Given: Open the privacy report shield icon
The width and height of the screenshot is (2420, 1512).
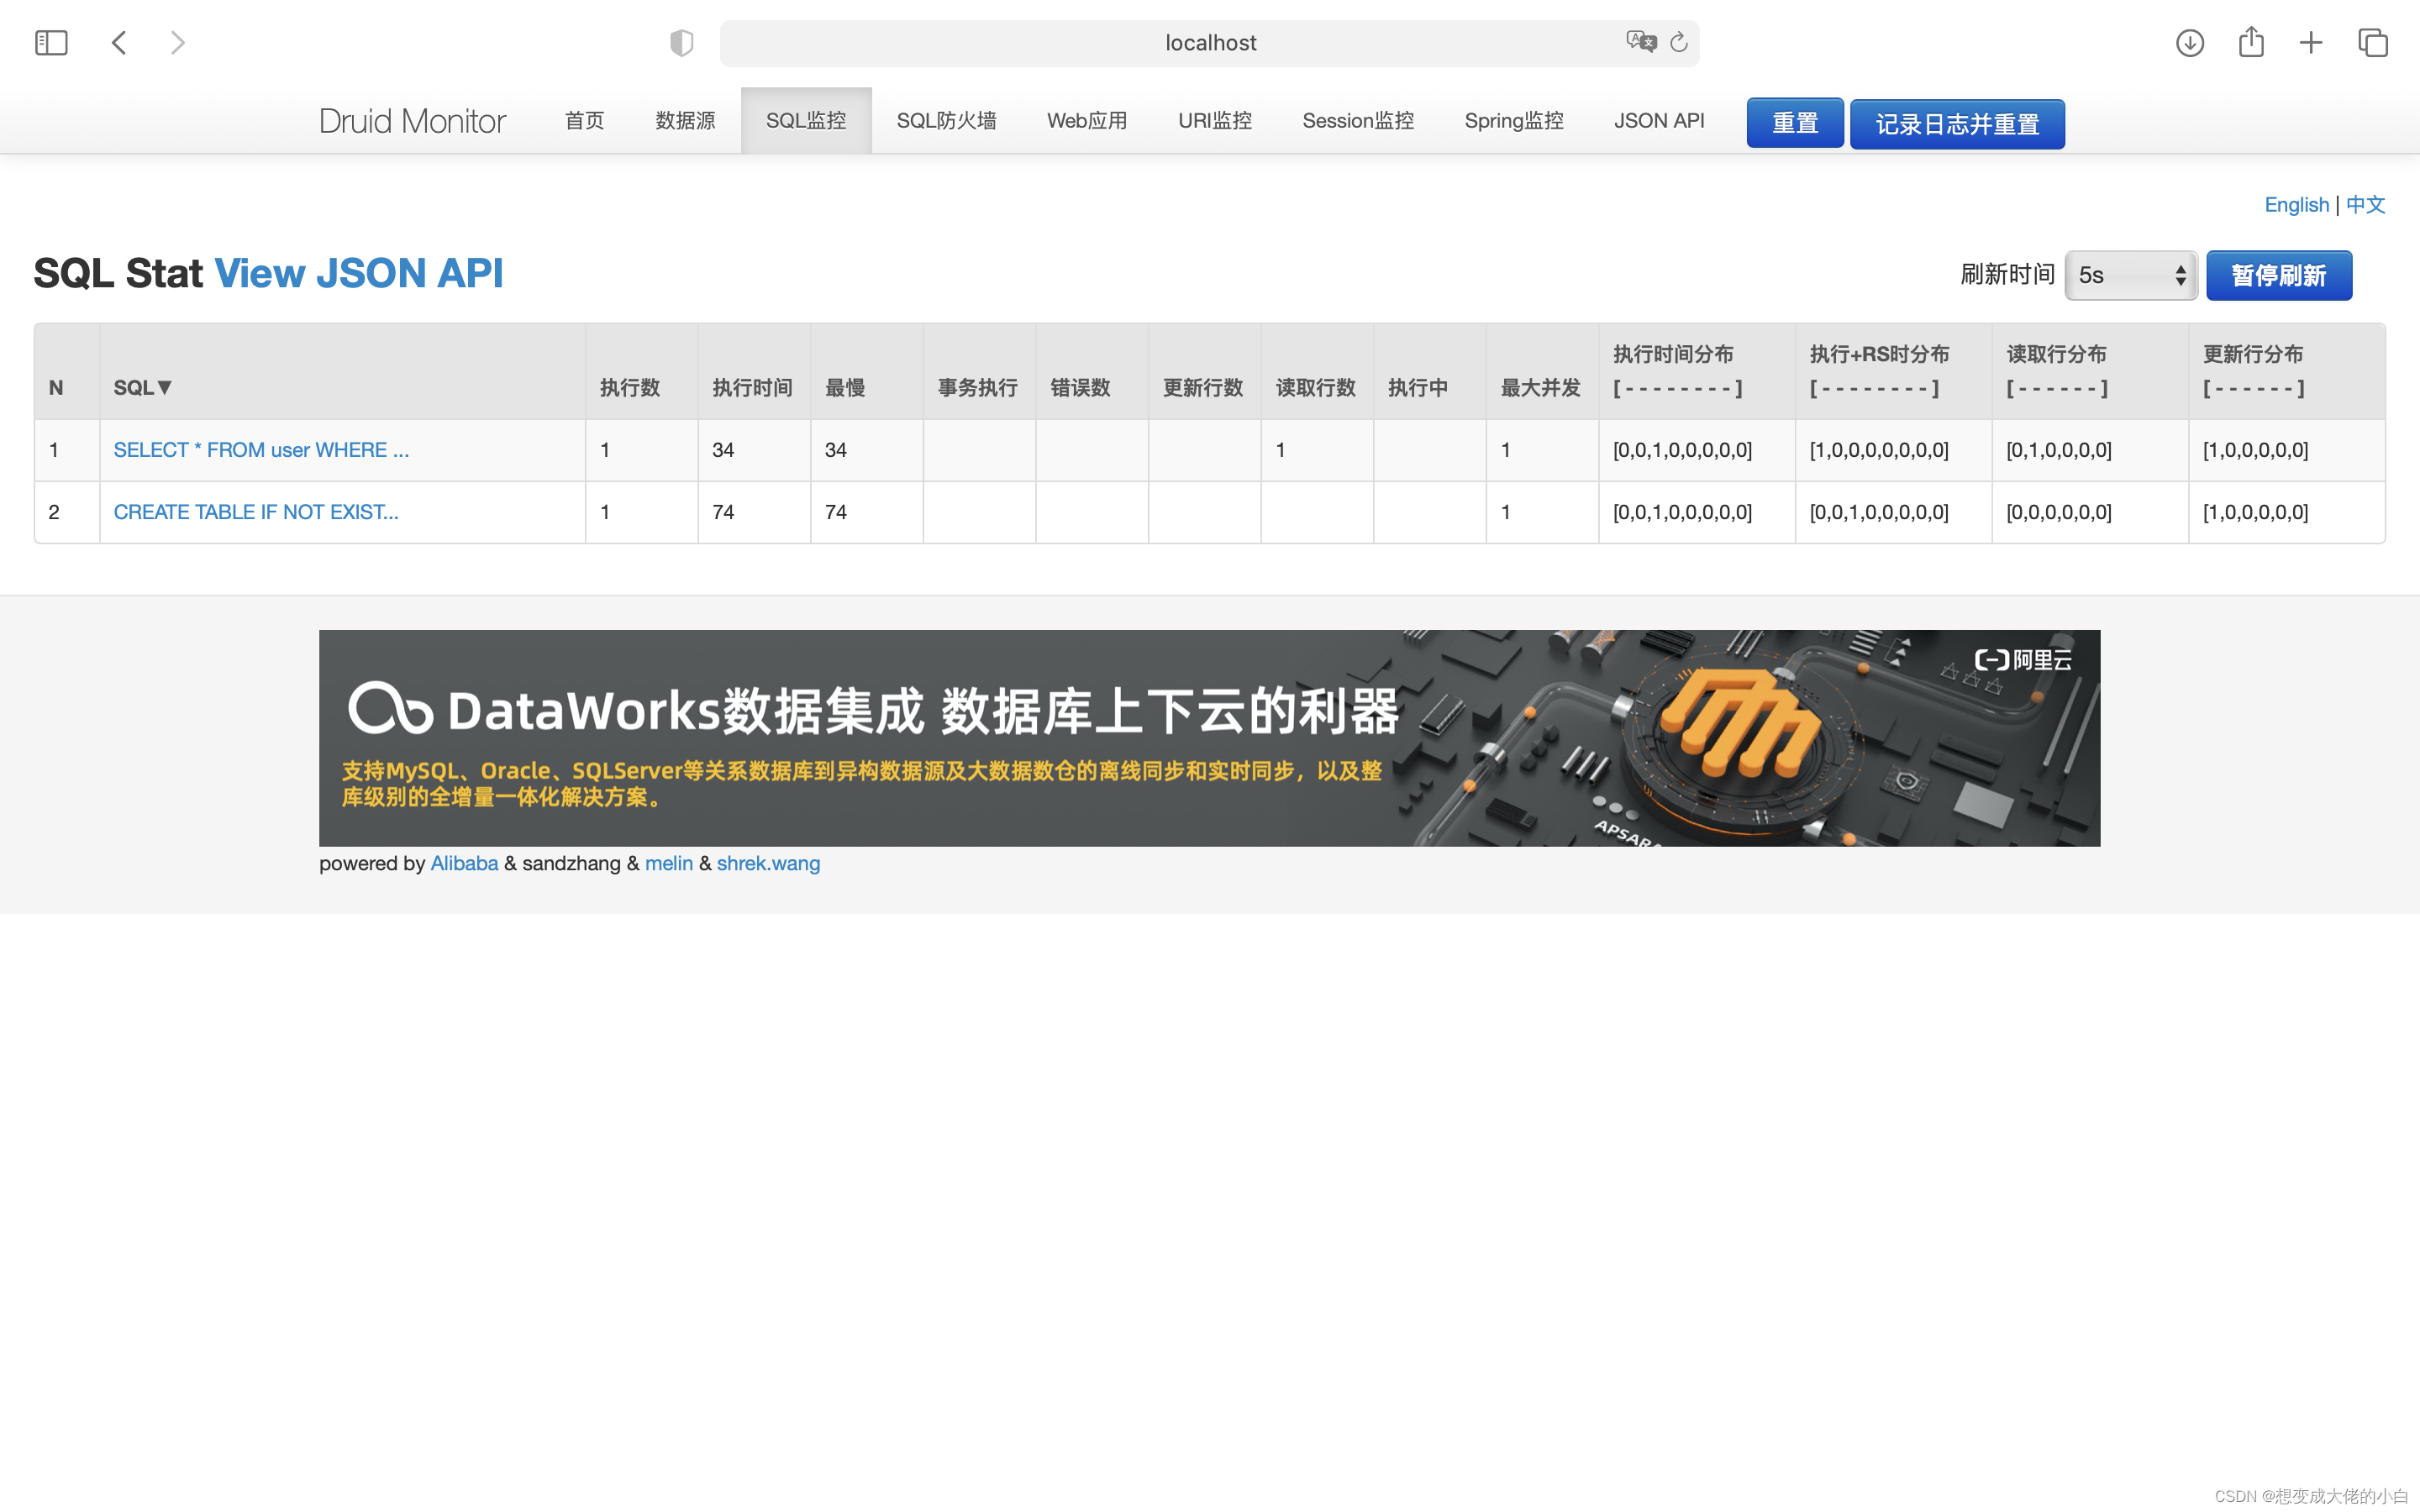Looking at the screenshot, I should point(681,43).
